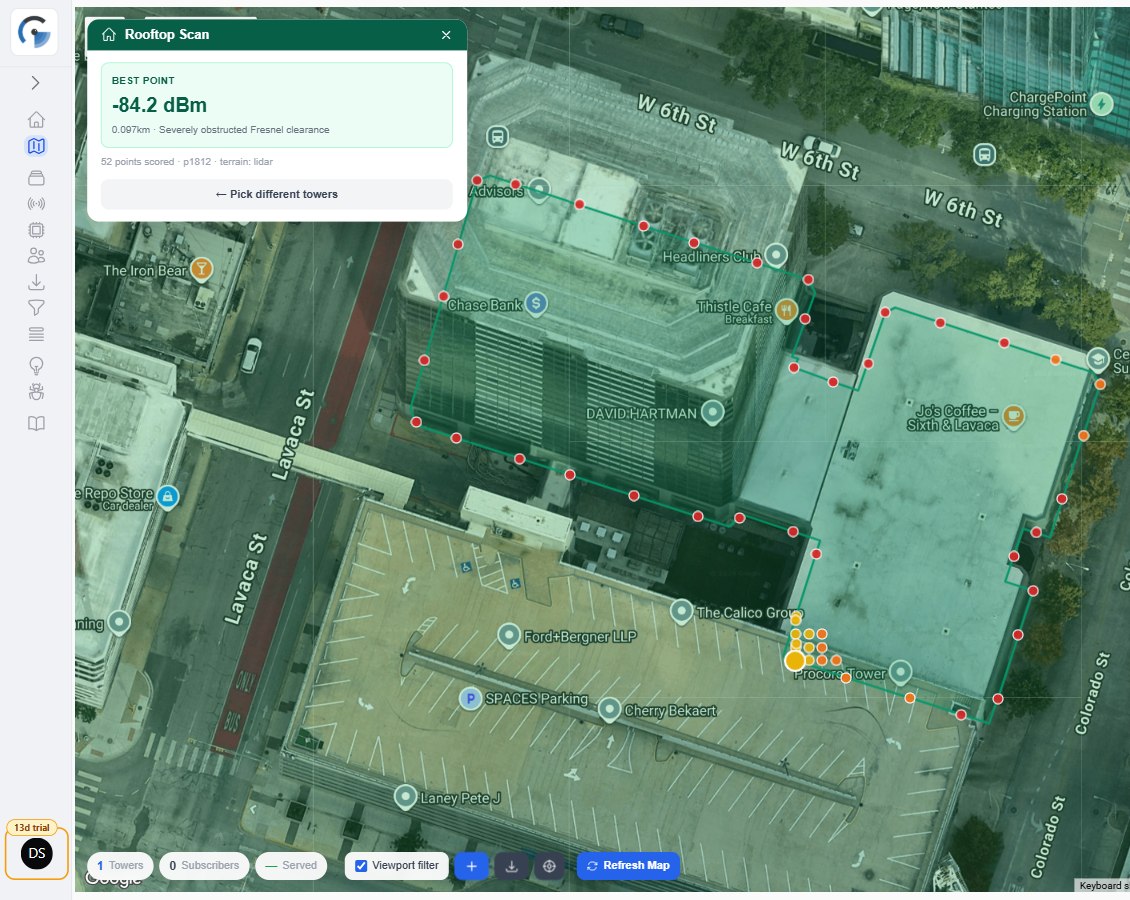The height and width of the screenshot is (900, 1130).
Task: Click the ChargePoint Charging Station pin
Action: pyautogui.click(x=1101, y=104)
